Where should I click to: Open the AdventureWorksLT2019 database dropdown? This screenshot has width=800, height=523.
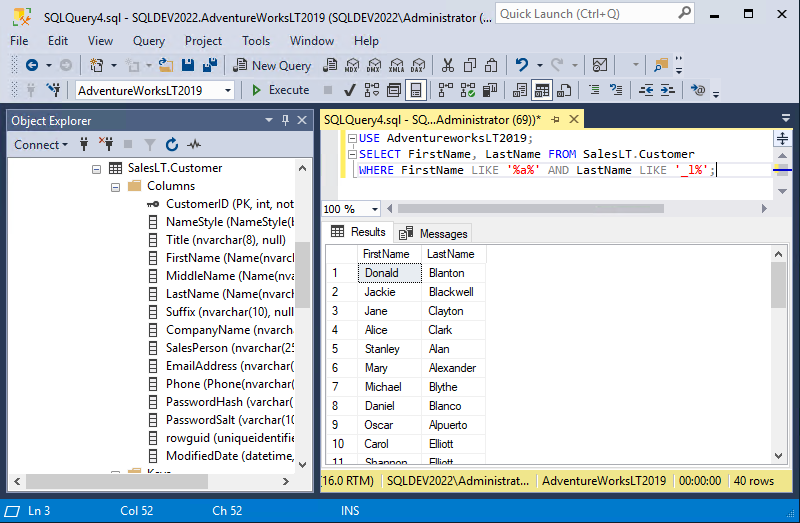[x=228, y=91]
